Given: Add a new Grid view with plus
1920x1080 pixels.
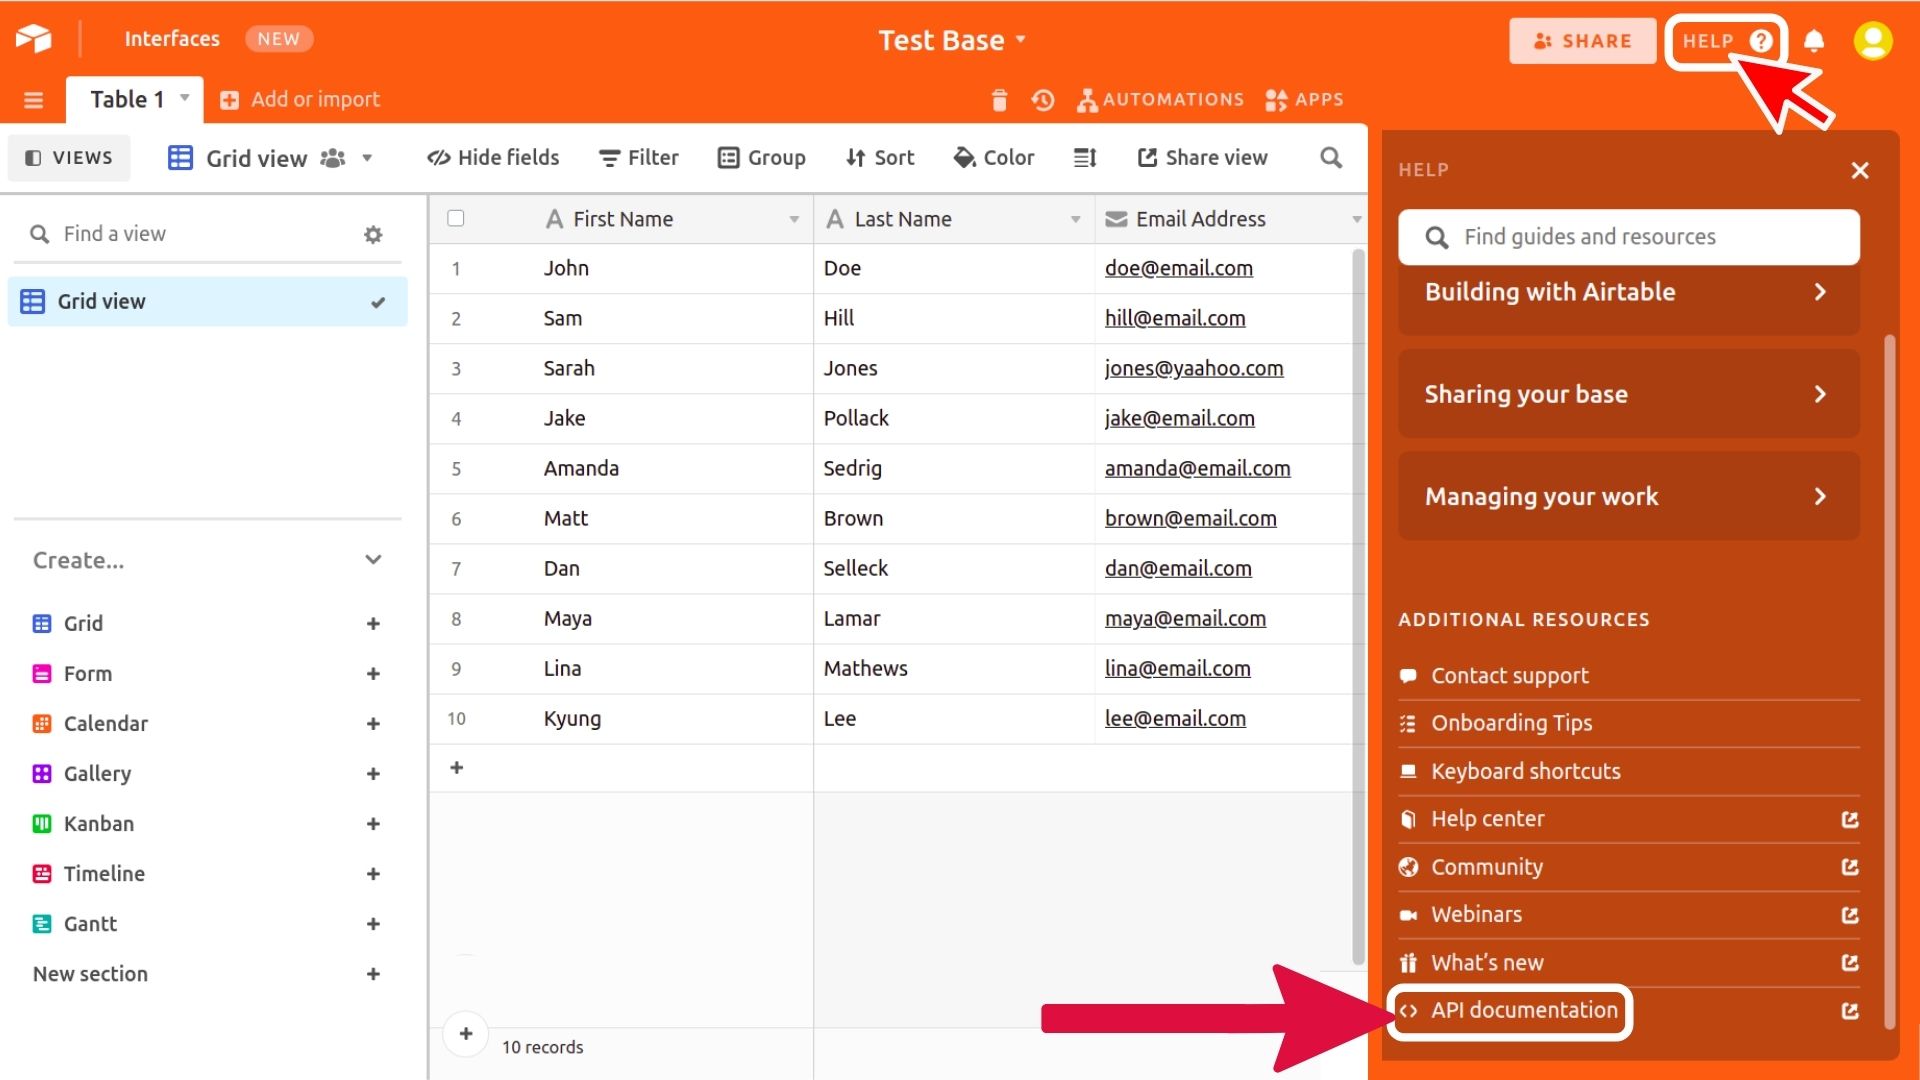Looking at the screenshot, I should pyautogui.click(x=373, y=624).
